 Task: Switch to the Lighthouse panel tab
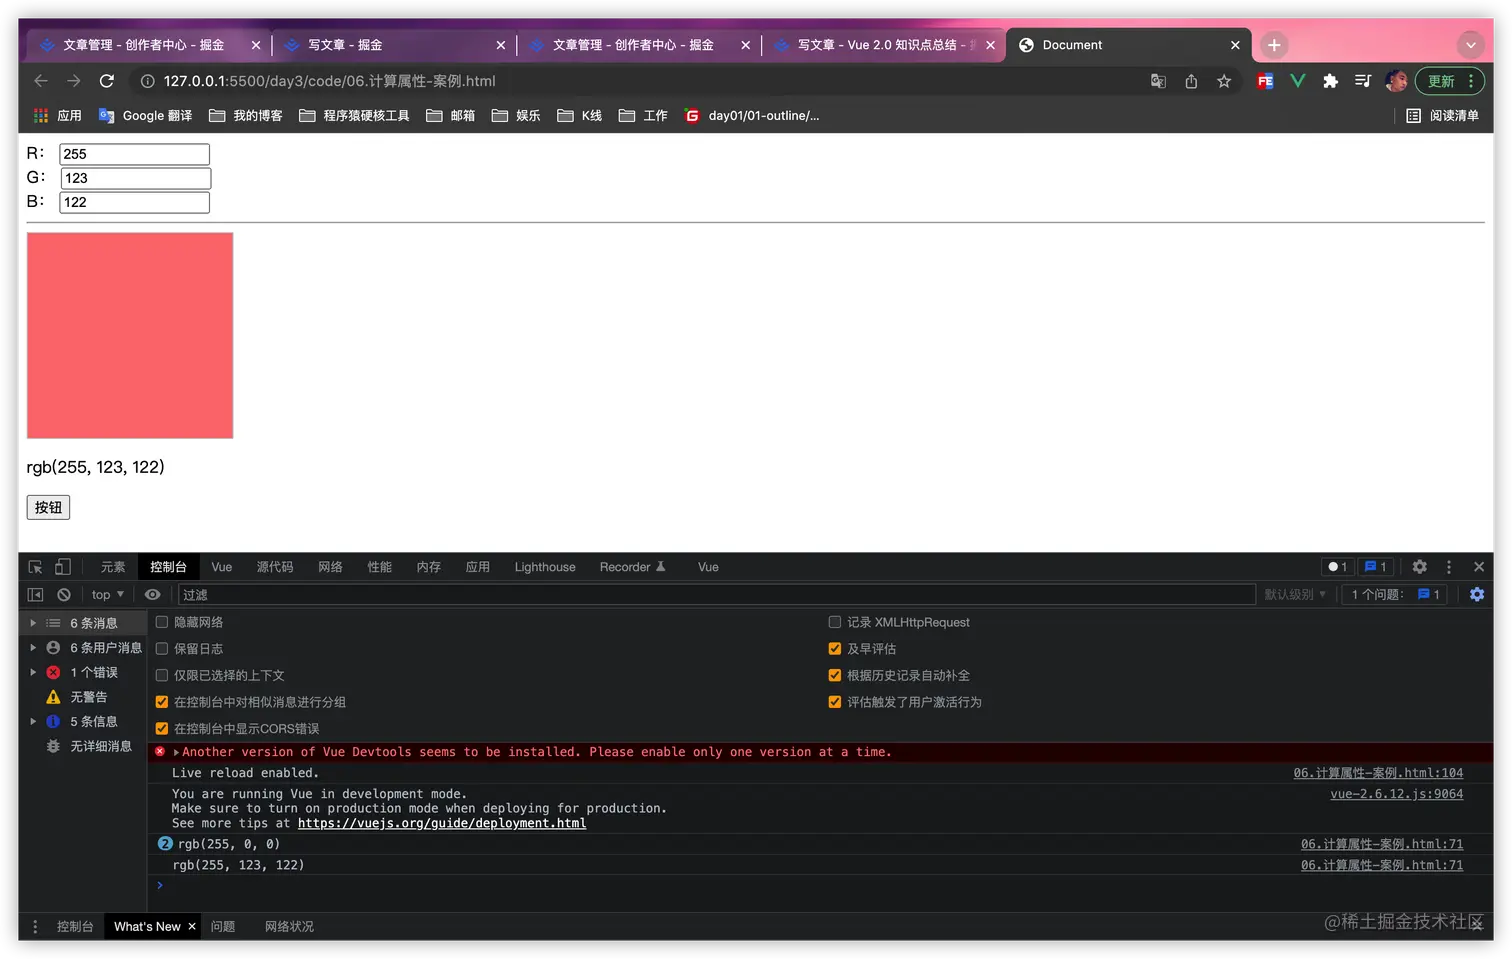[544, 566]
